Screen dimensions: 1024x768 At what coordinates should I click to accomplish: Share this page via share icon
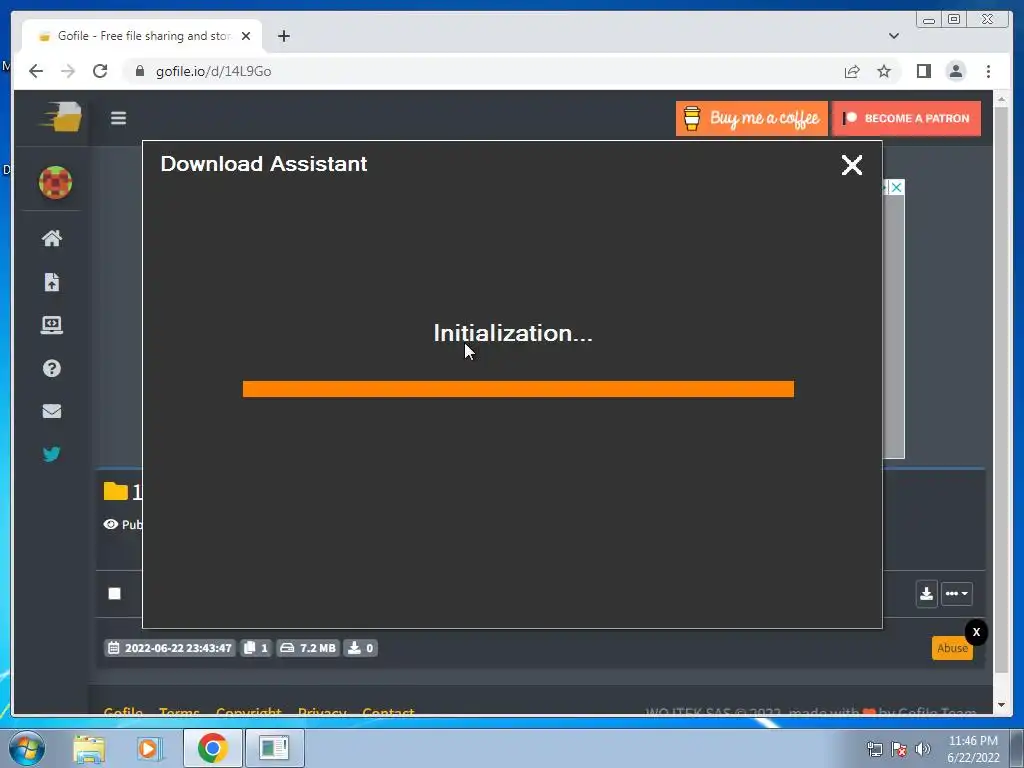pyautogui.click(x=852, y=71)
